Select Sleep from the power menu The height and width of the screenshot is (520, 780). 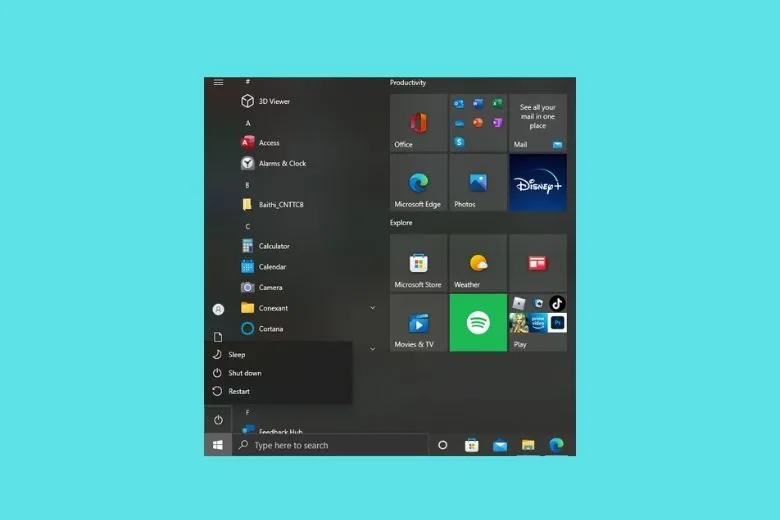[236, 355]
